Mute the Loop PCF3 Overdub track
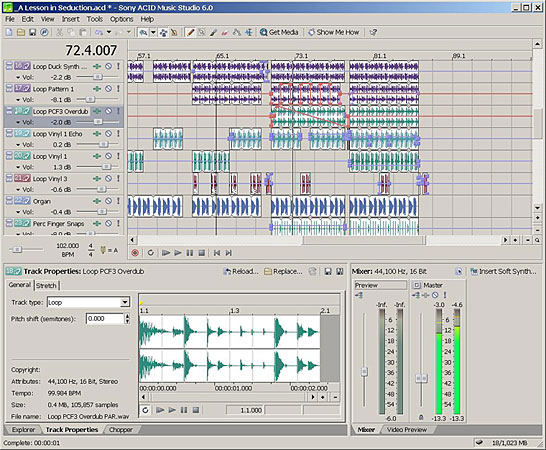This screenshot has width=546, height=450. click(x=109, y=111)
